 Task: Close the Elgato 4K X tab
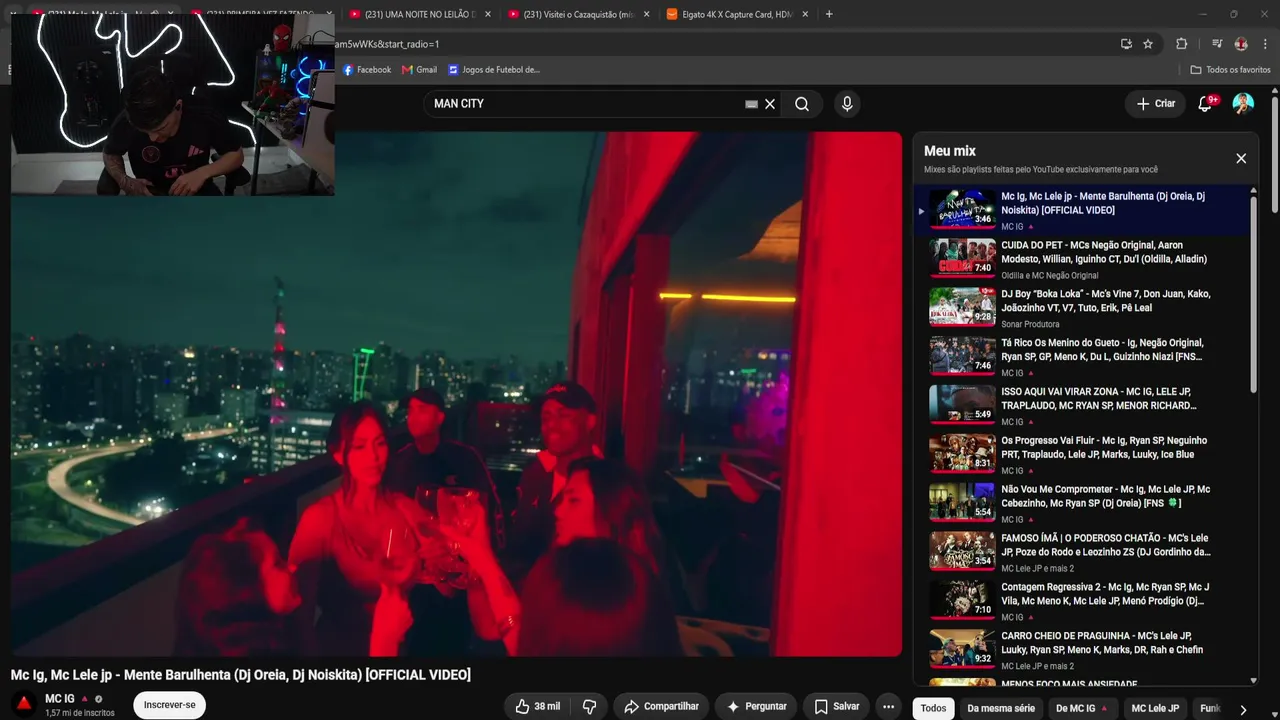805,15
